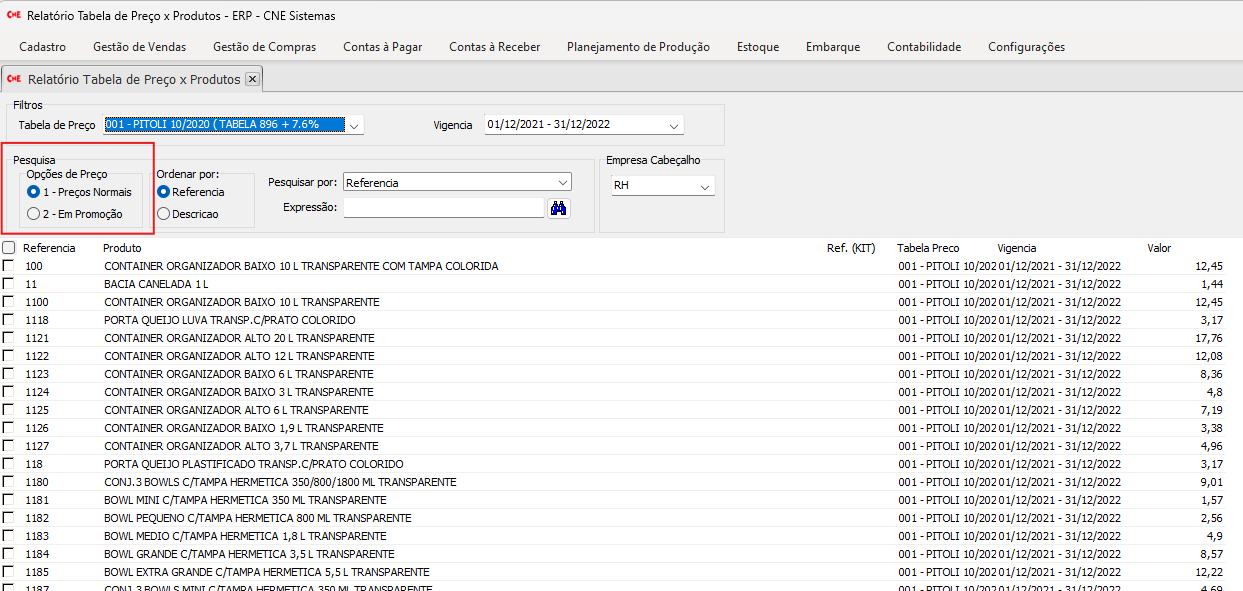The width and height of the screenshot is (1243, 591).
Task: Click the binoculars search icon
Action: (x=559, y=208)
